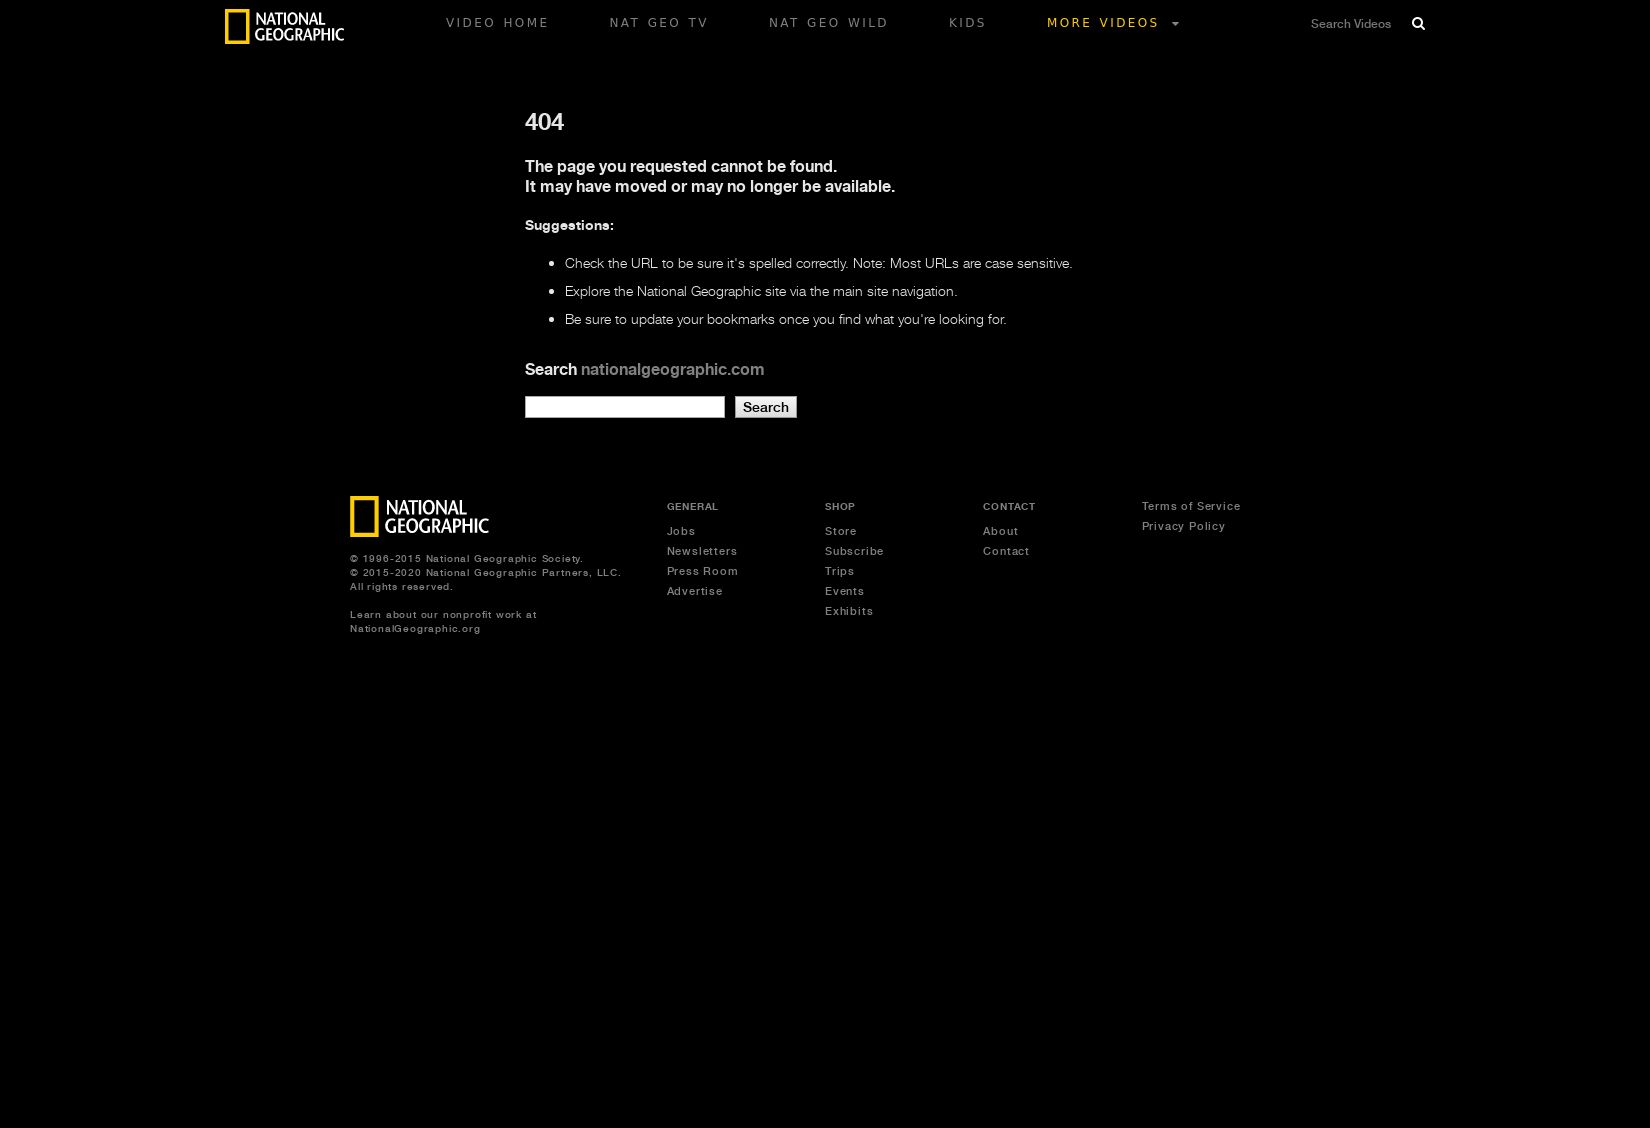Expand the More Videos dropdown
The height and width of the screenshot is (1128, 1650).
point(1113,23)
